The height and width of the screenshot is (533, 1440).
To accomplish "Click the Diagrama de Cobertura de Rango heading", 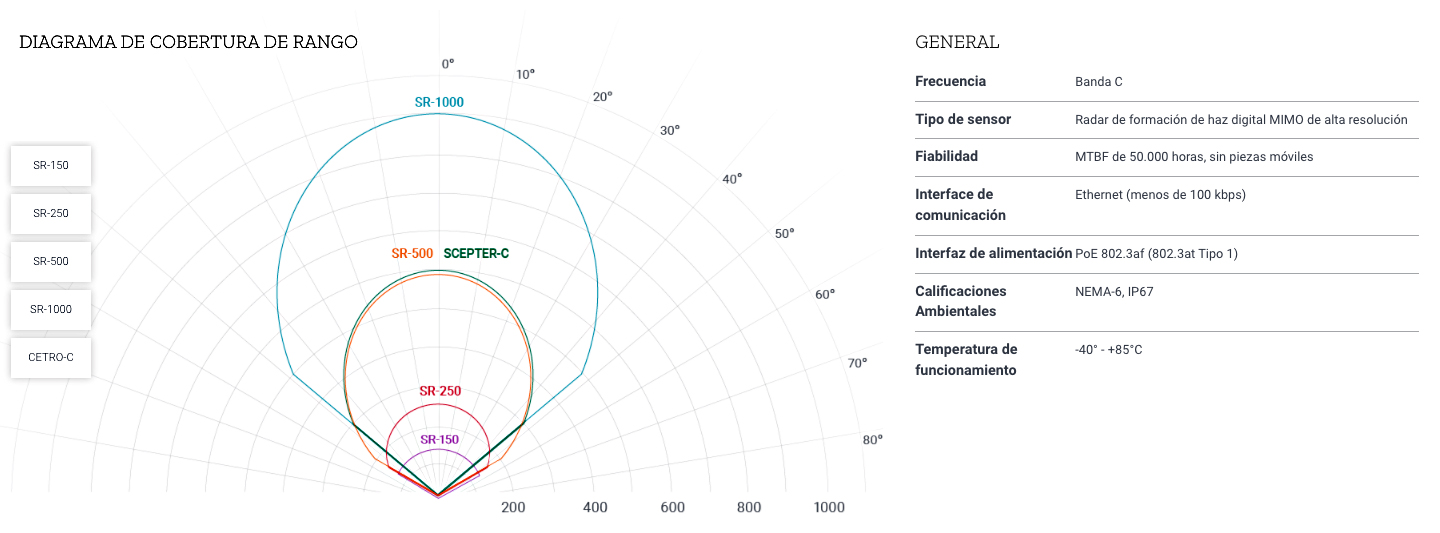I will 188,42.
